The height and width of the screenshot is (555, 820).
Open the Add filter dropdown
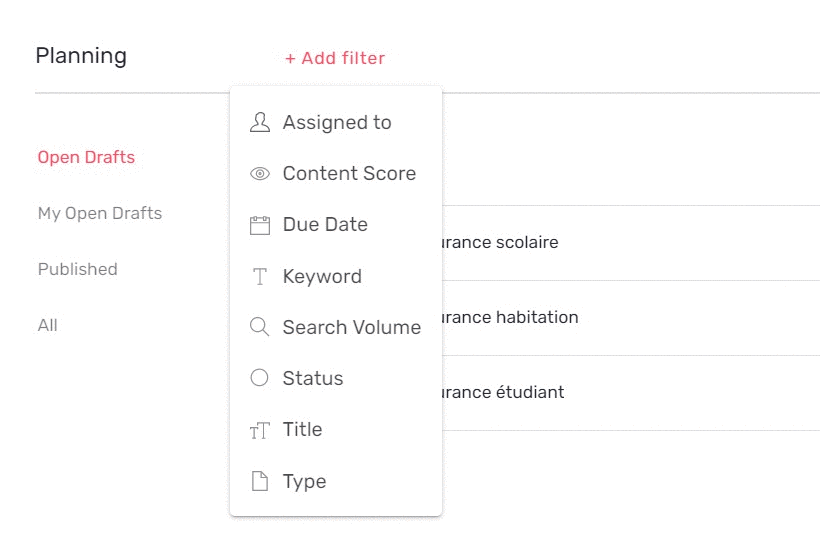click(335, 58)
